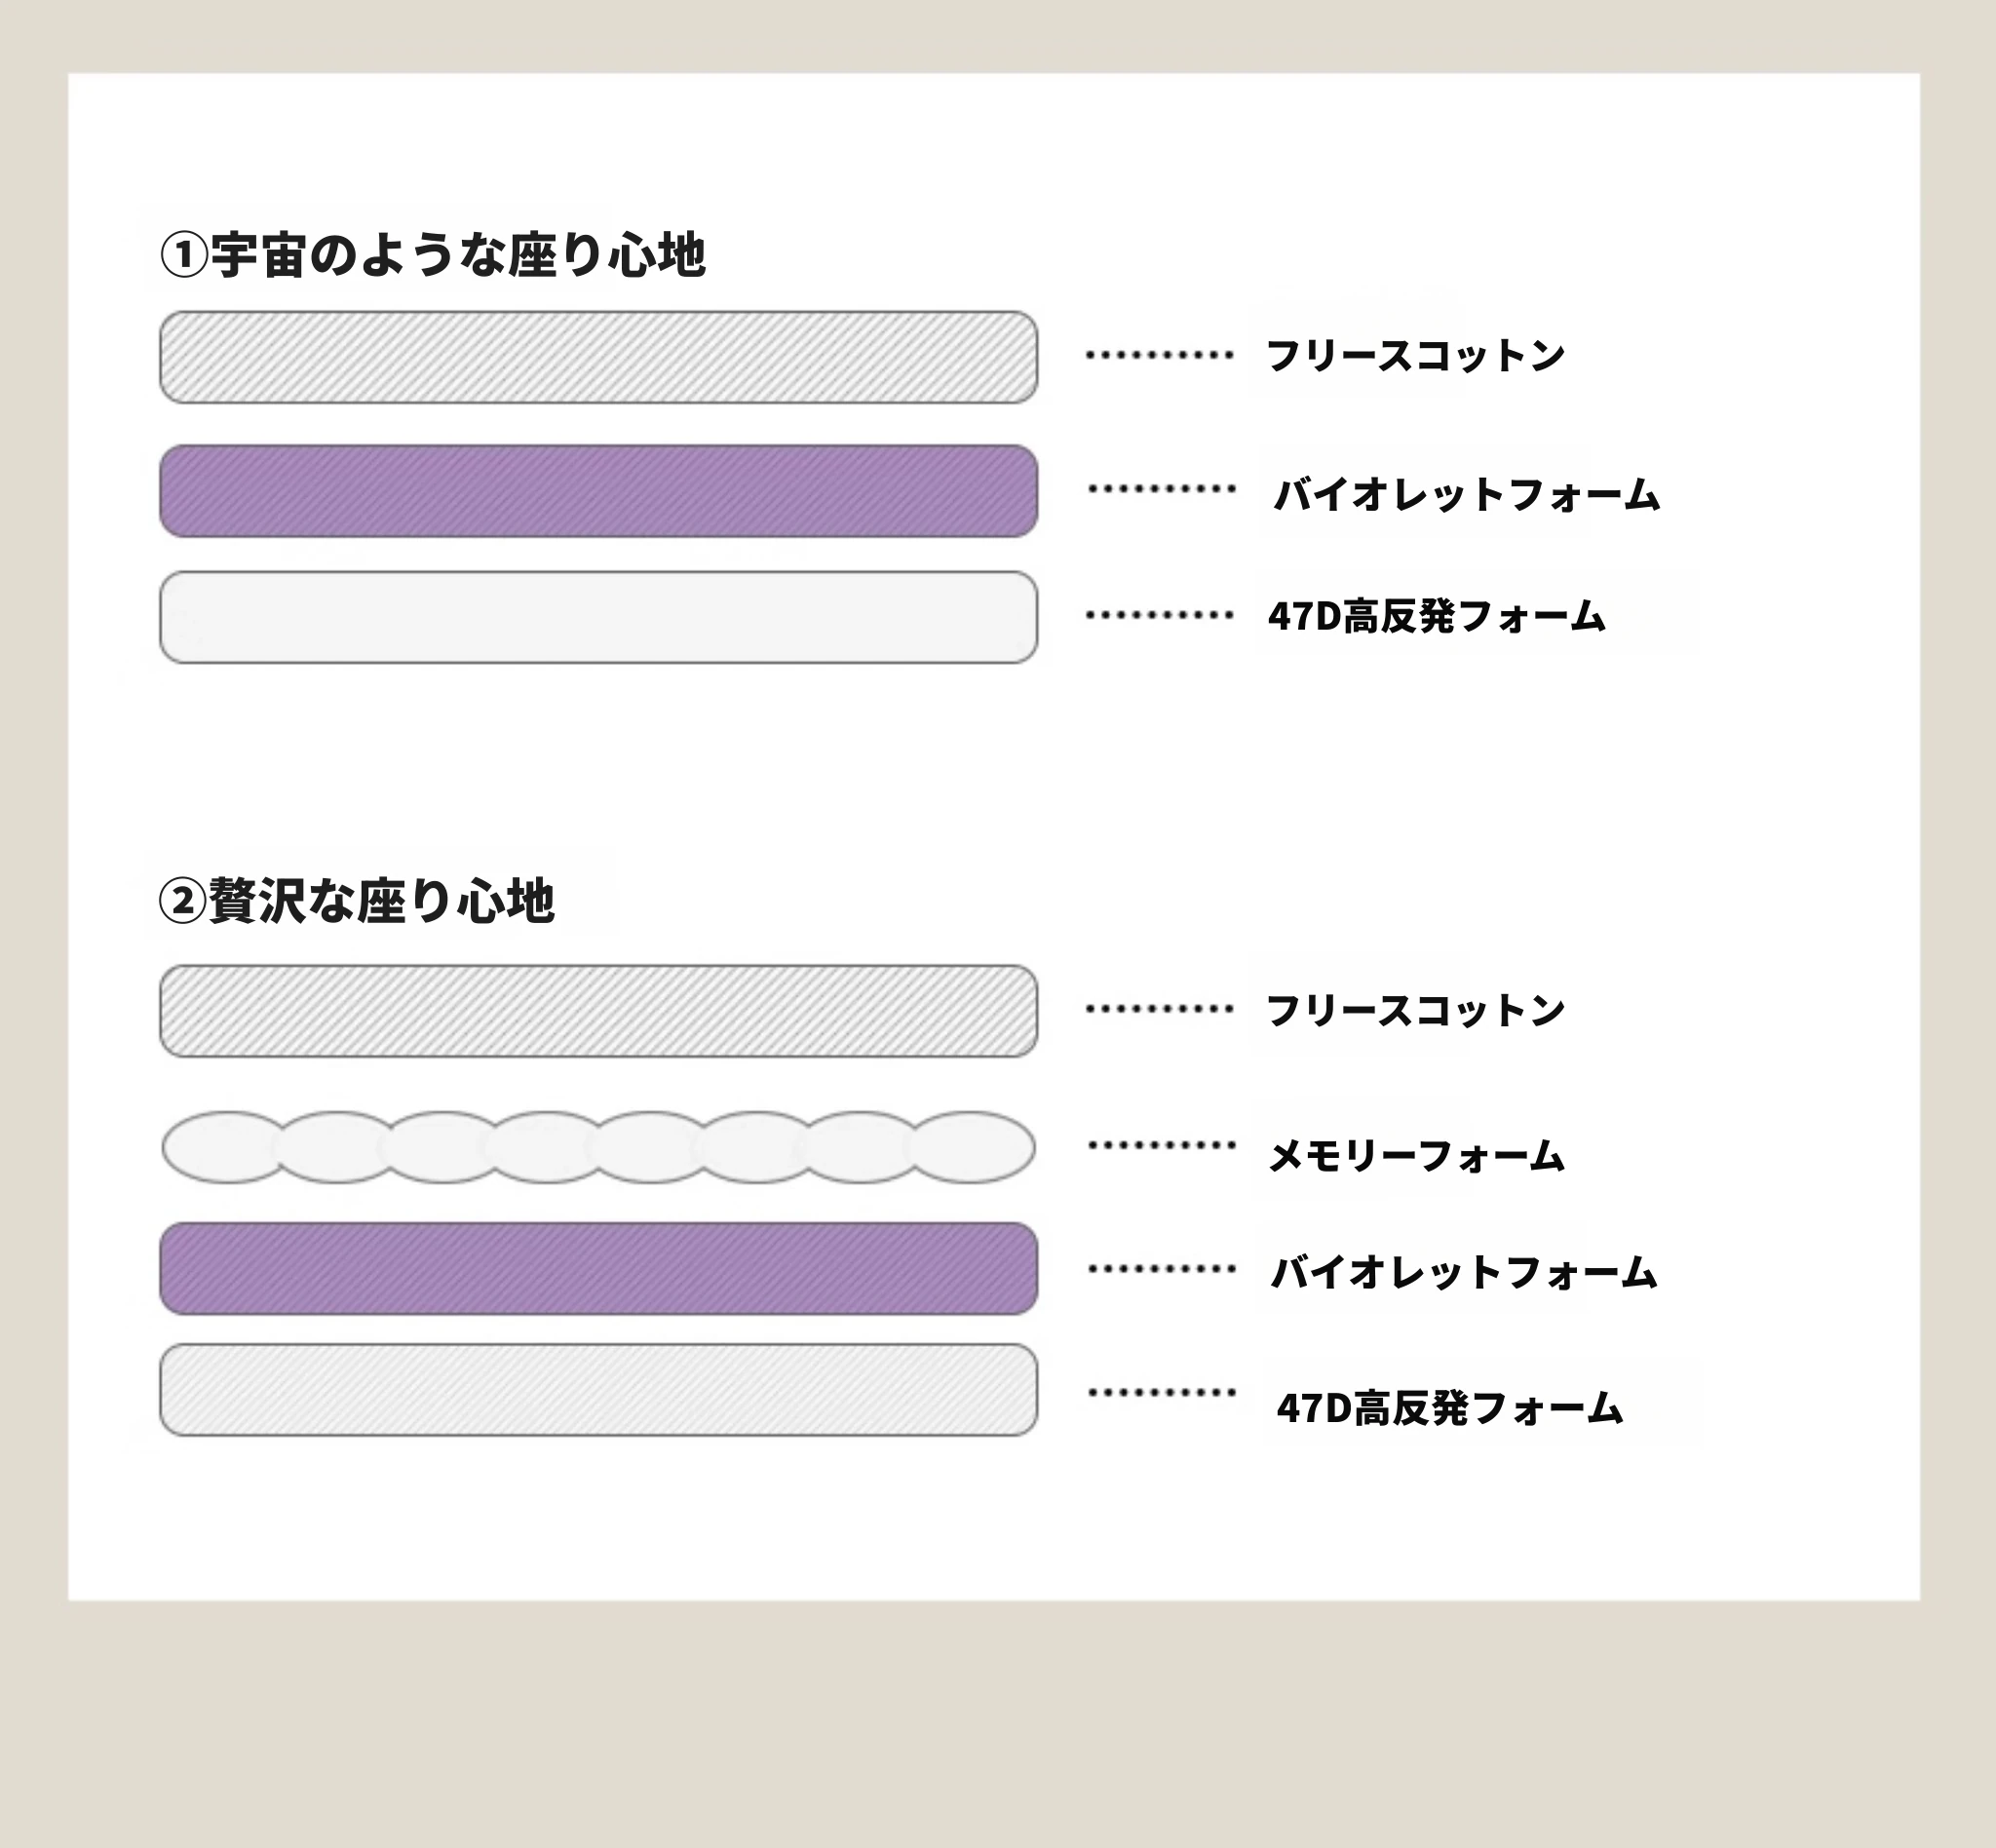Click the バイオレットフォーム label in section ②
Viewport: 1996px width, 1848px height.
(1464, 1272)
